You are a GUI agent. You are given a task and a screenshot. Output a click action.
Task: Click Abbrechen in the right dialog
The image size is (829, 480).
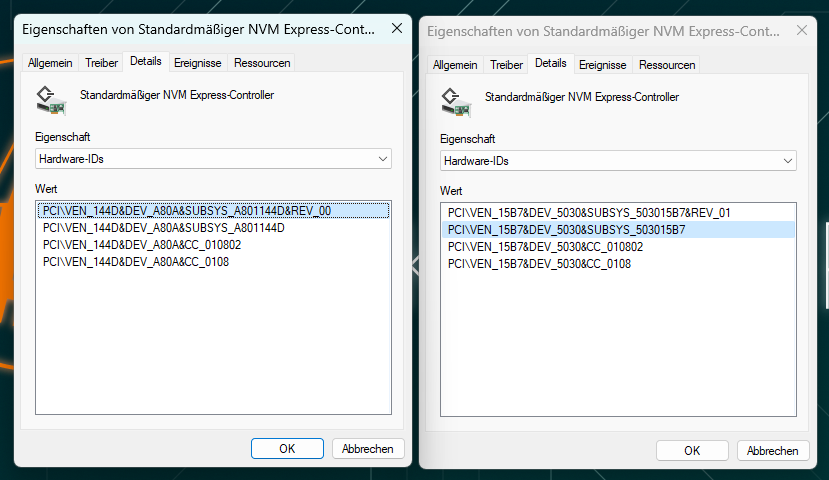coord(773,451)
